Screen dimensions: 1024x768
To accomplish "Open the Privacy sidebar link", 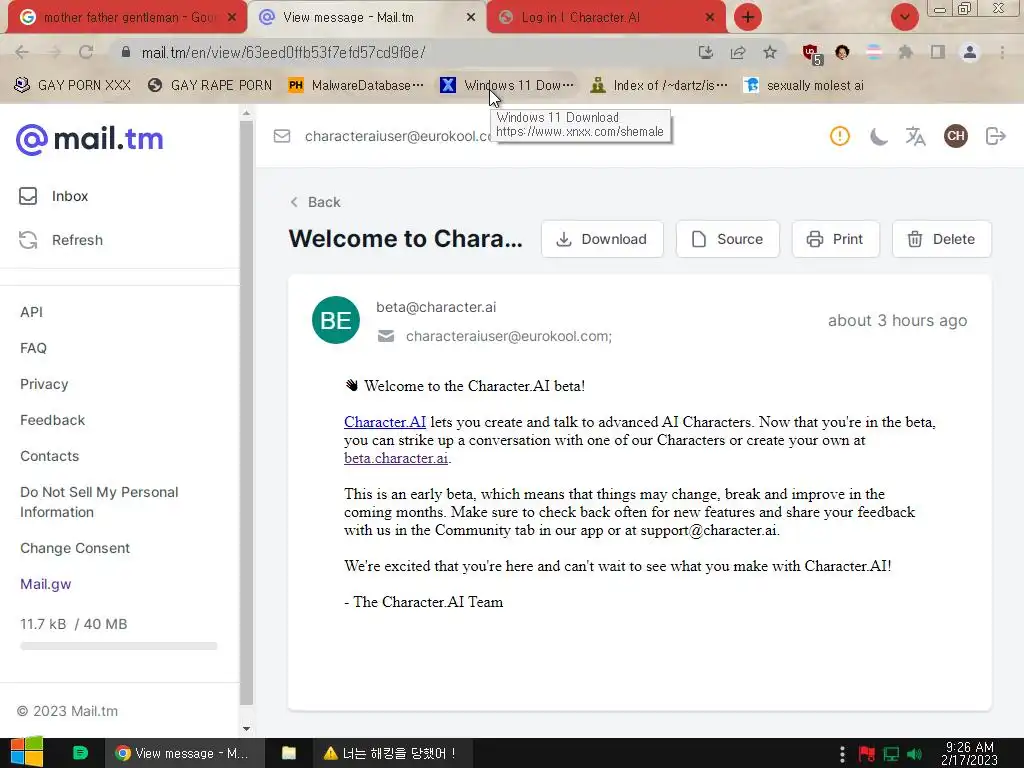I will (44, 384).
